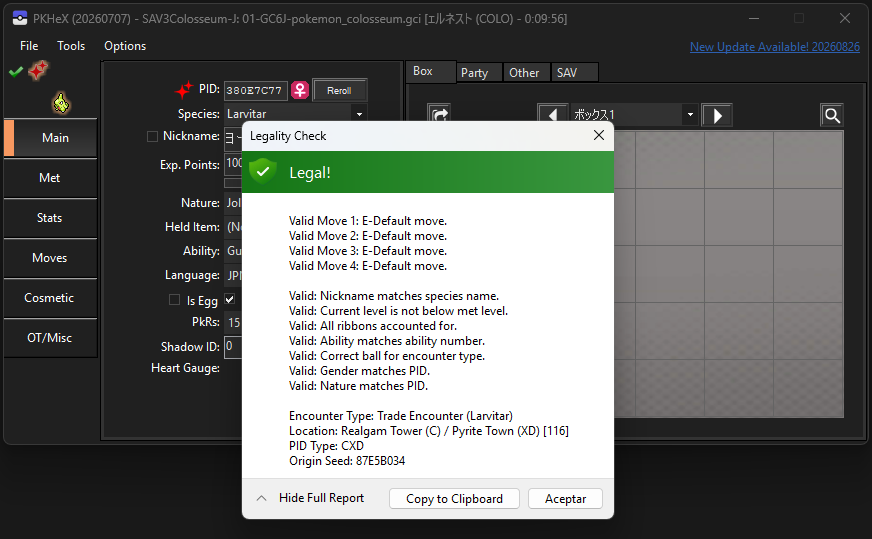The height and width of the screenshot is (539, 872).
Task: Select the Moves side tab
Action: pyautogui.click(x=51, y=258)
